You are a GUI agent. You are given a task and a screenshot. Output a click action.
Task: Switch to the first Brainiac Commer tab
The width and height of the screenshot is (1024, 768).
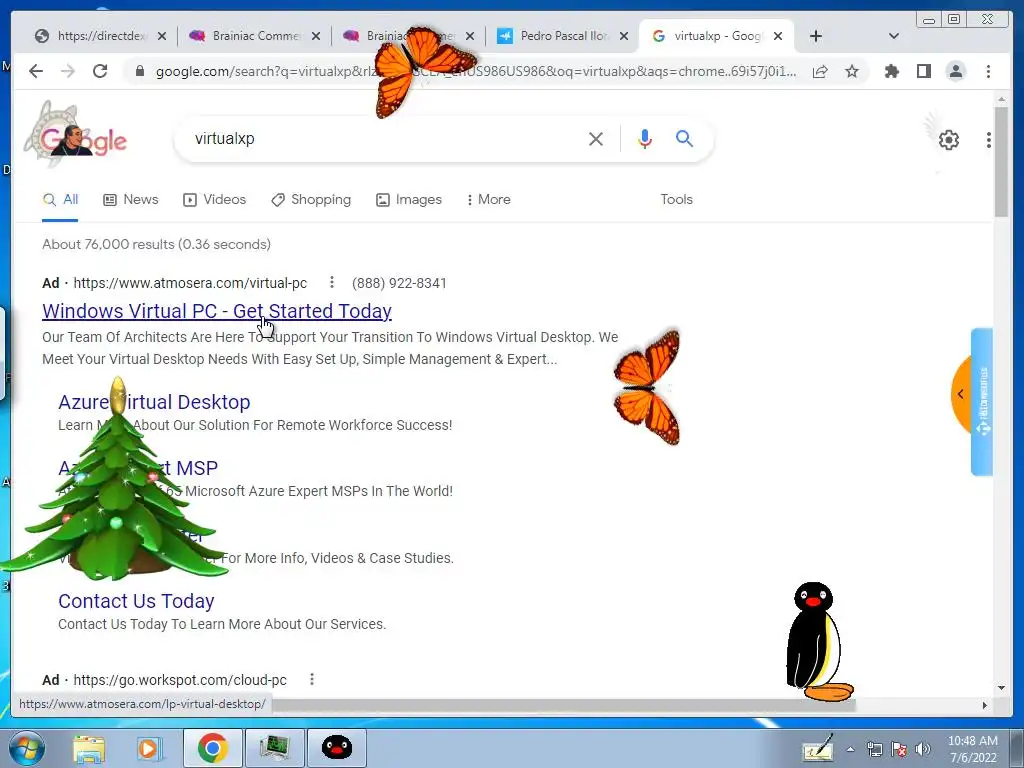255,36
